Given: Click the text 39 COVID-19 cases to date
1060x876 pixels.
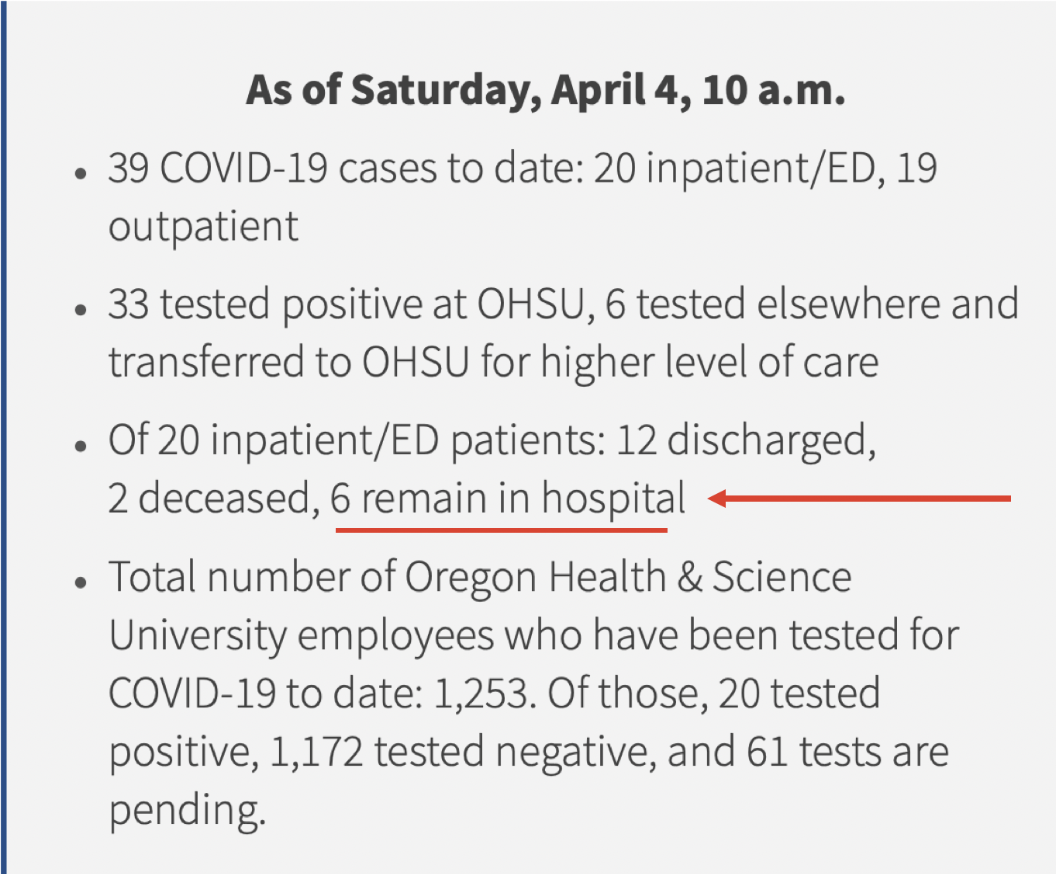Looking at the screenshot, I should pos(345,168).
